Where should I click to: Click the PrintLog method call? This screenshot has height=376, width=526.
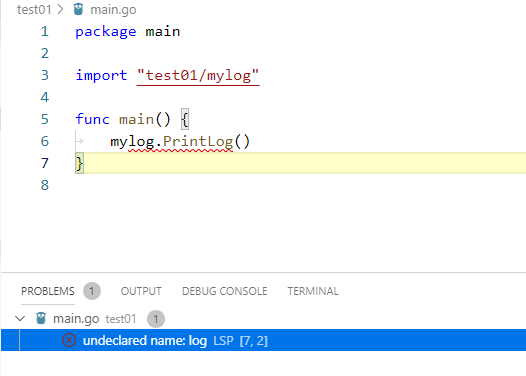pyautogui.click(x=198, y=141)
